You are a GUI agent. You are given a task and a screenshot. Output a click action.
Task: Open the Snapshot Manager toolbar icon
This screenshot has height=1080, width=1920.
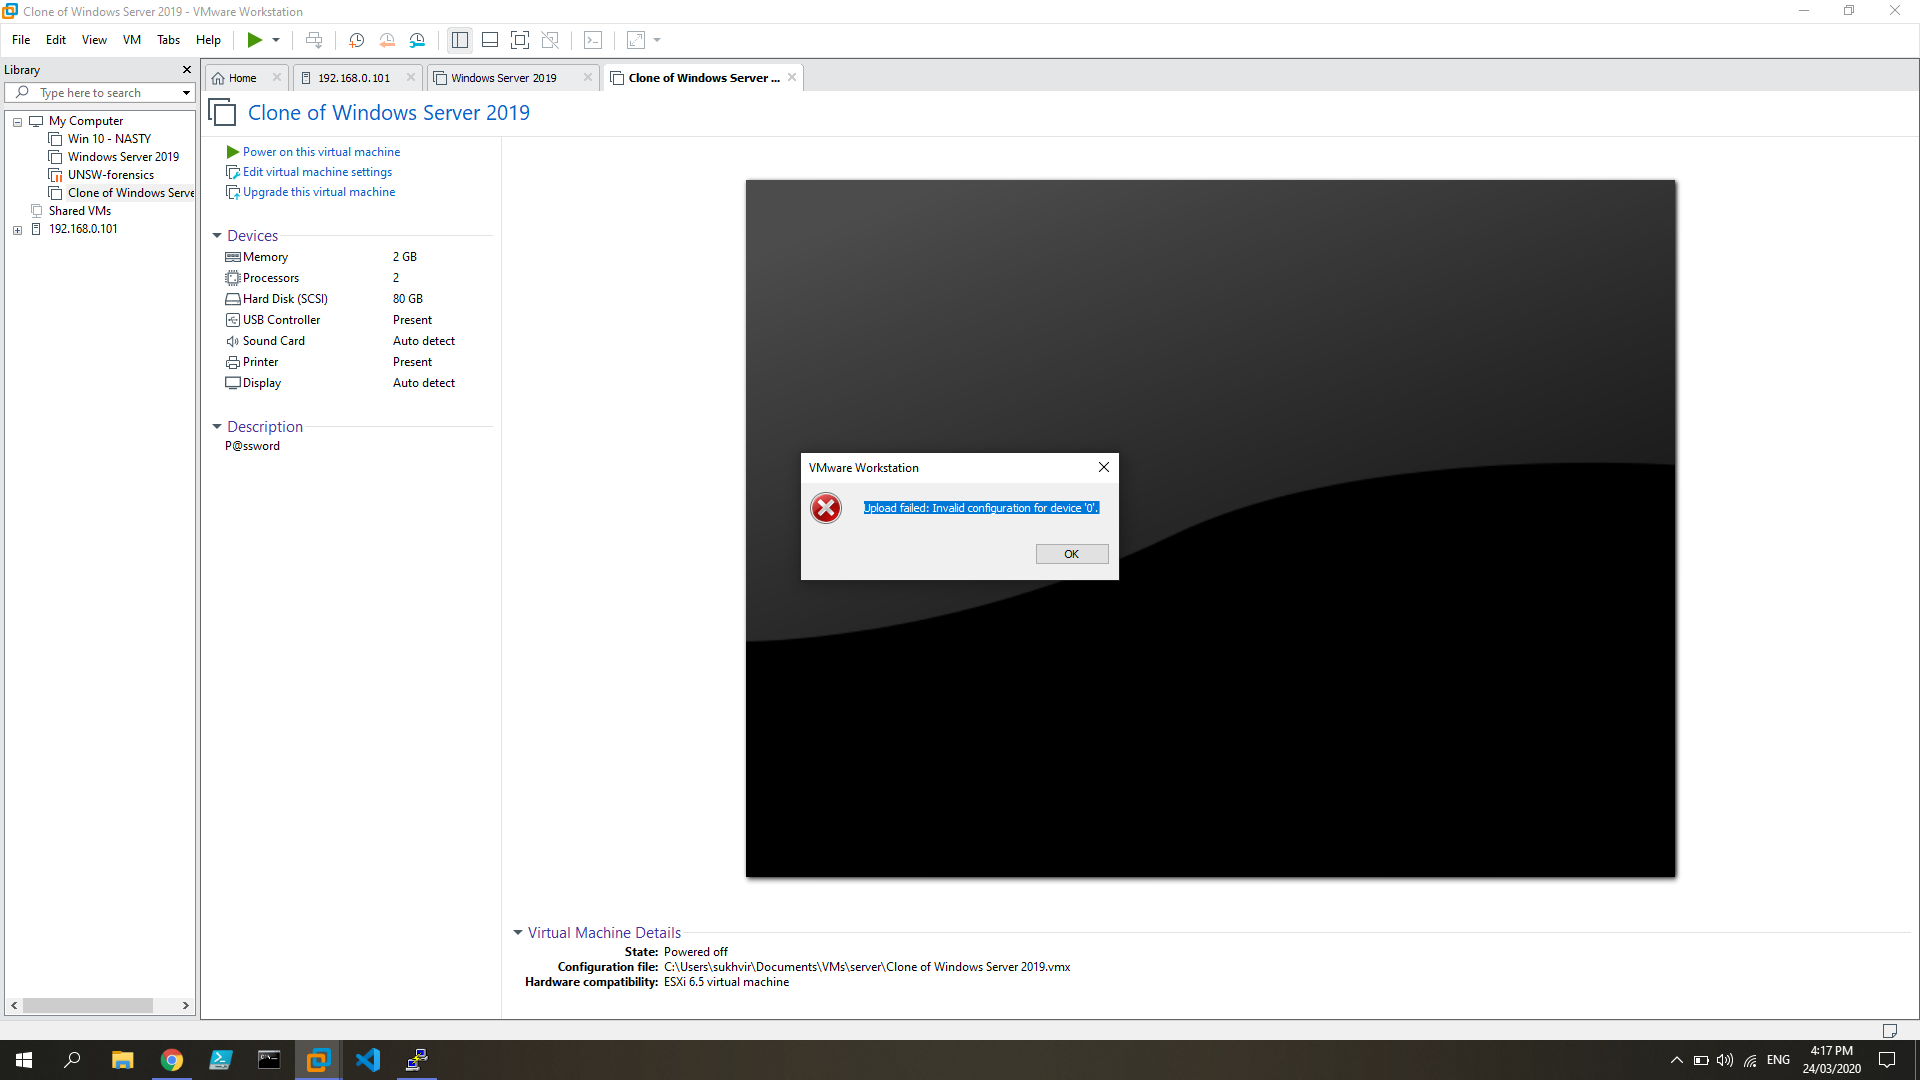(x=418, y=40)
